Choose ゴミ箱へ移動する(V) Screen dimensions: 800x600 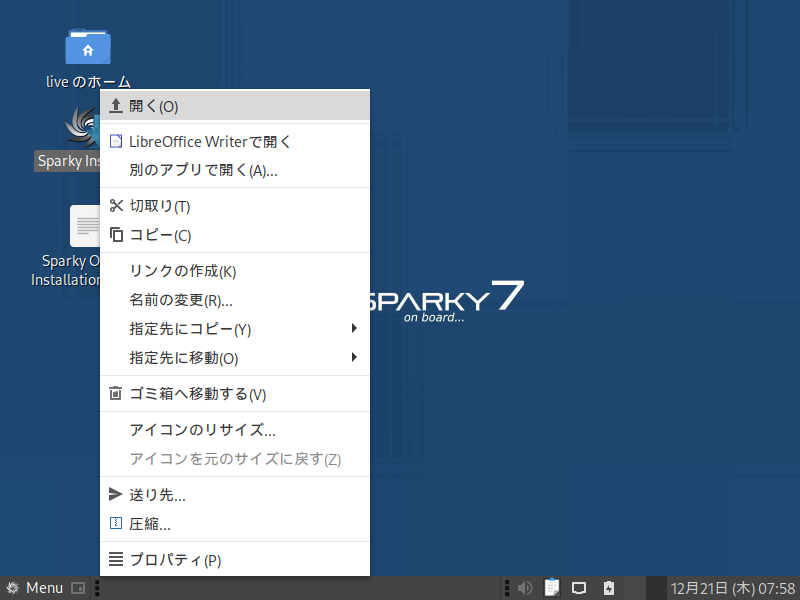[235, 393]
